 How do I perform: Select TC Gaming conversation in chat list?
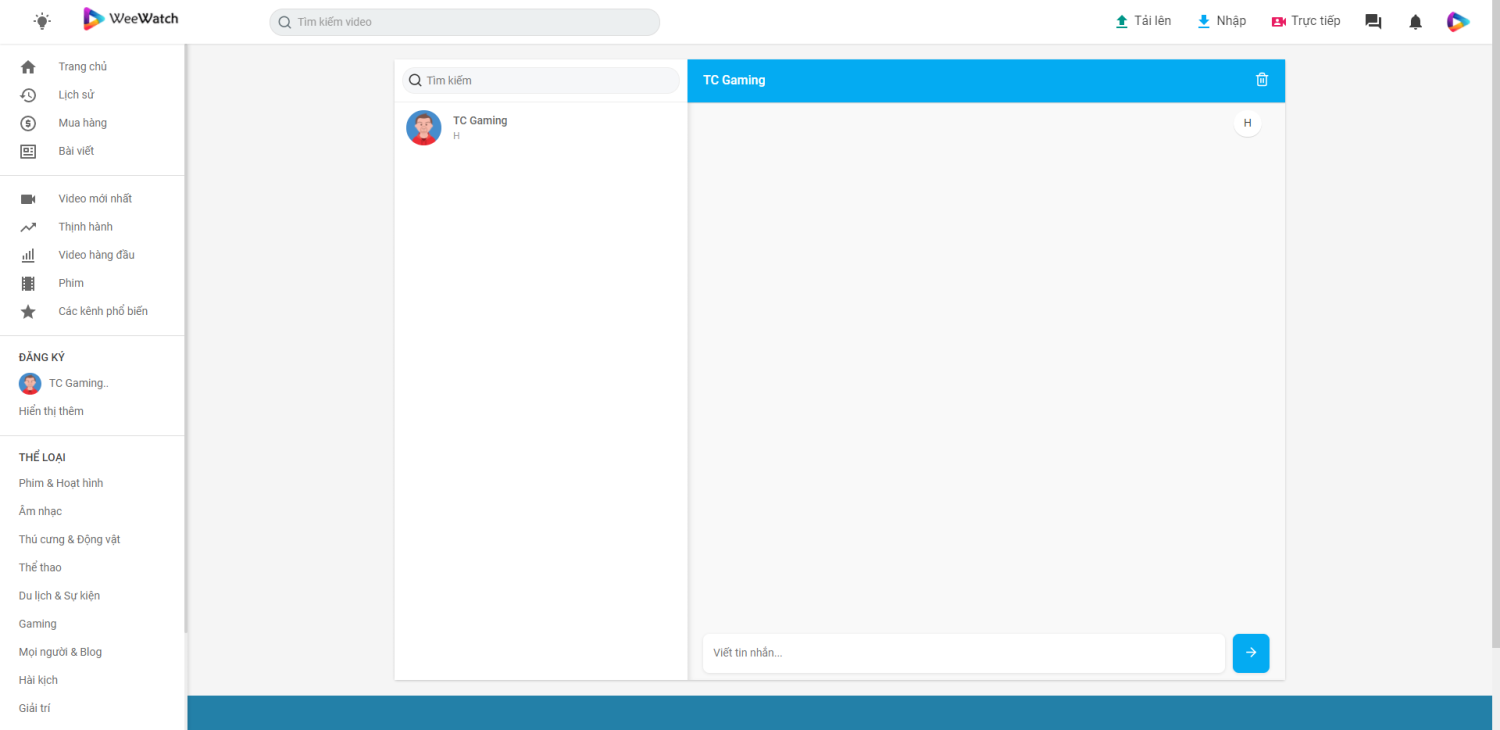click(x=540, y=128)
